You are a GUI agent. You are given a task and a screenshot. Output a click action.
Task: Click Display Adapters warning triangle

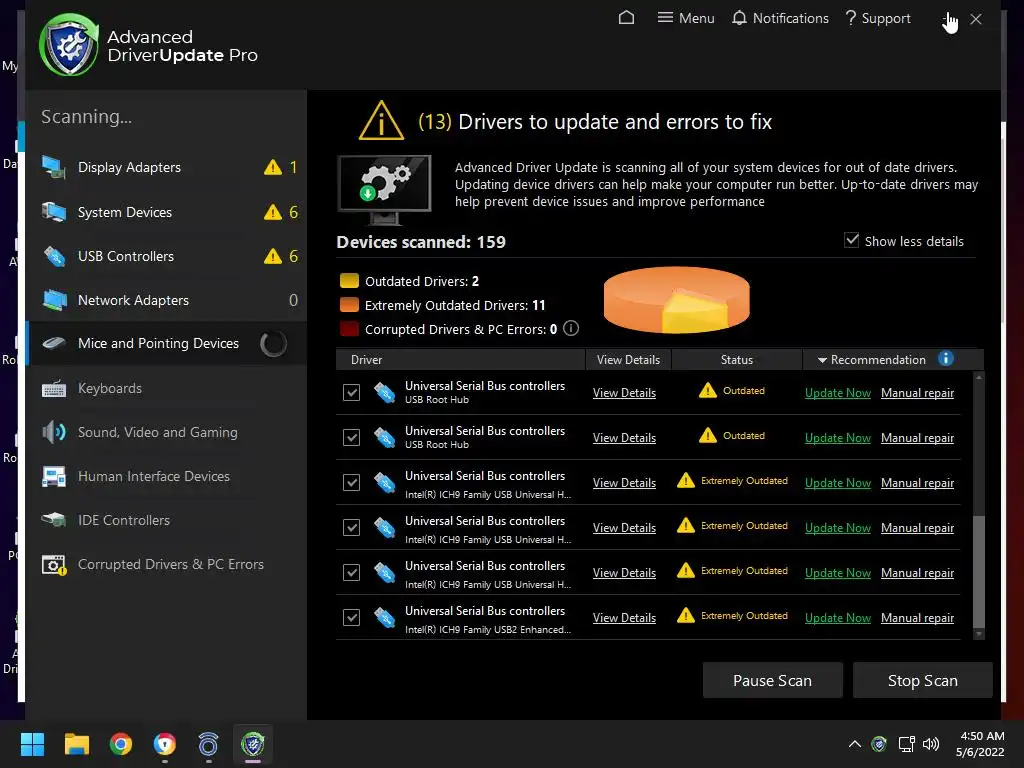[x=272, y=167]
